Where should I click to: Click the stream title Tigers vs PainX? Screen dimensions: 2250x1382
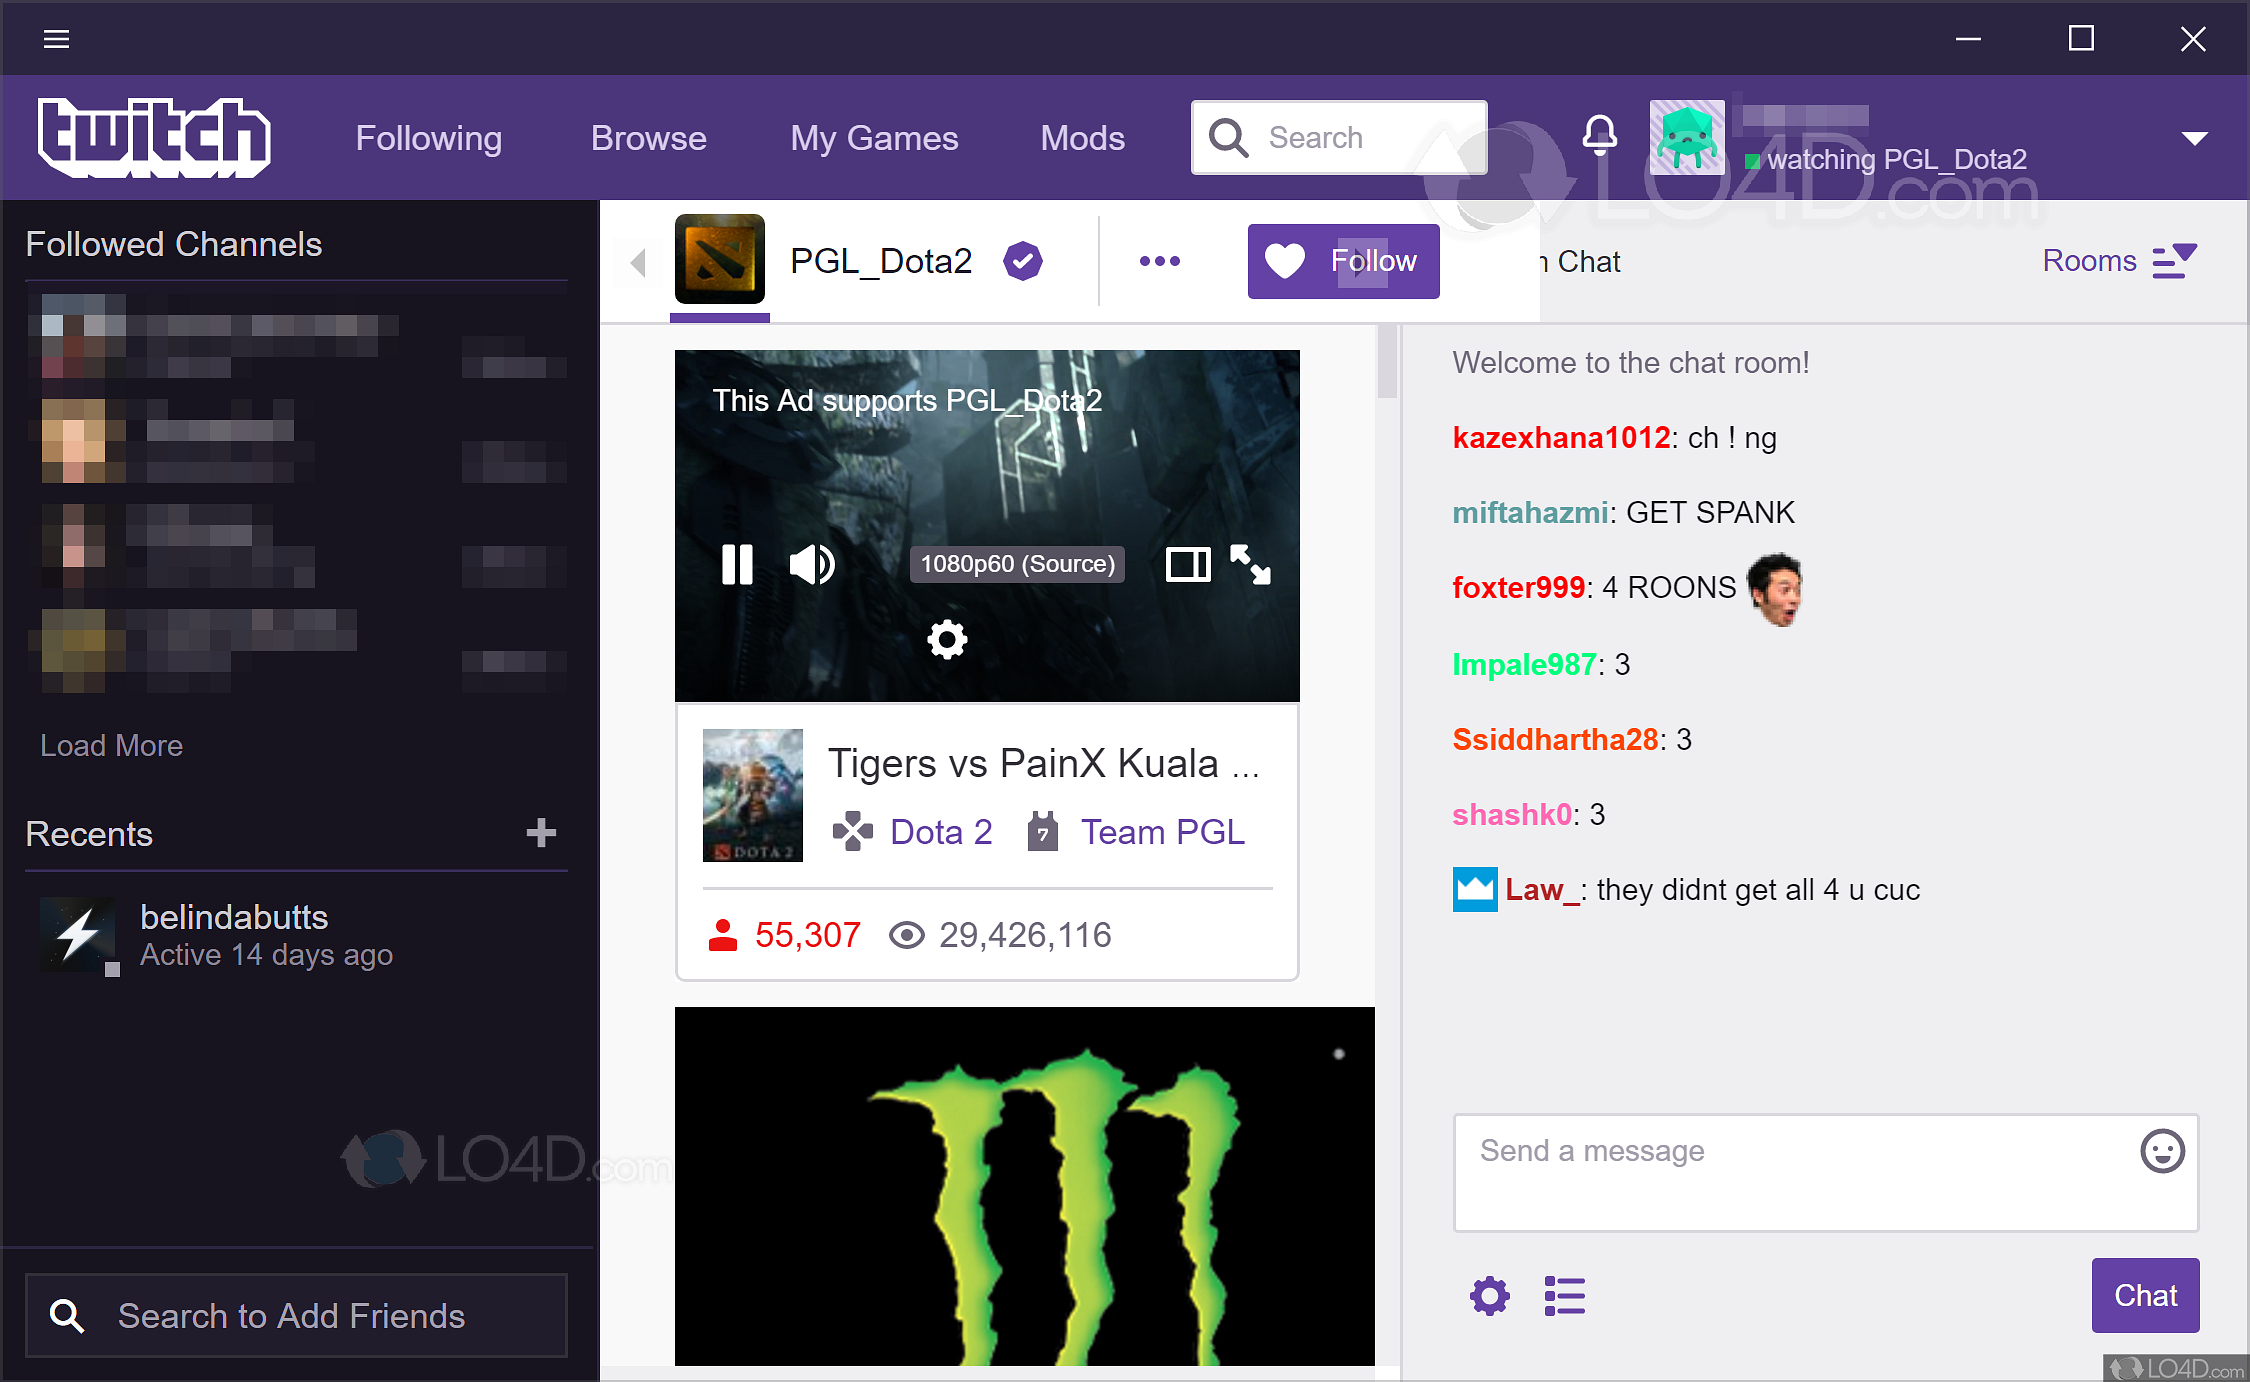coord(1043,764)
